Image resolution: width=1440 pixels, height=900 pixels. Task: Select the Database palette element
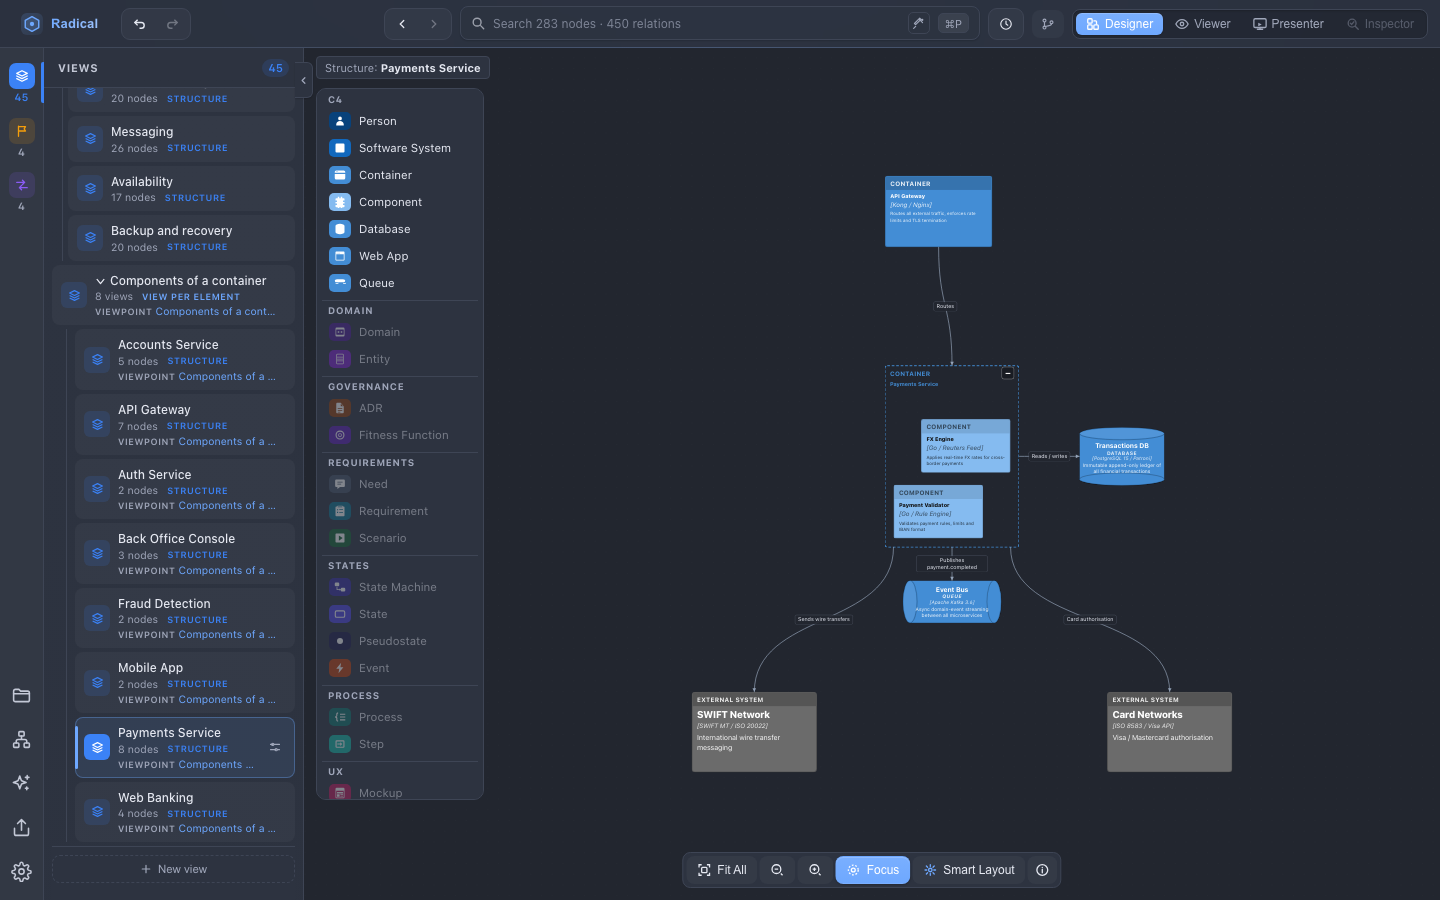click(x=400, y=229)
